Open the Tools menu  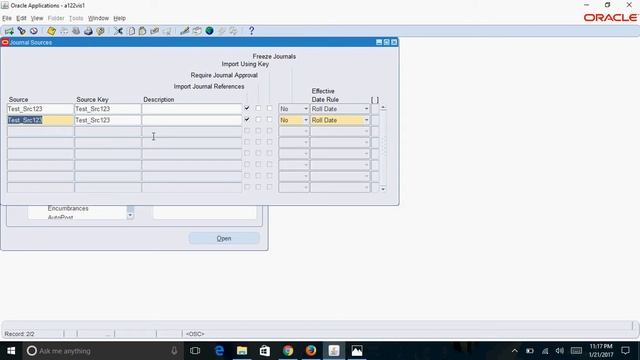76,18
